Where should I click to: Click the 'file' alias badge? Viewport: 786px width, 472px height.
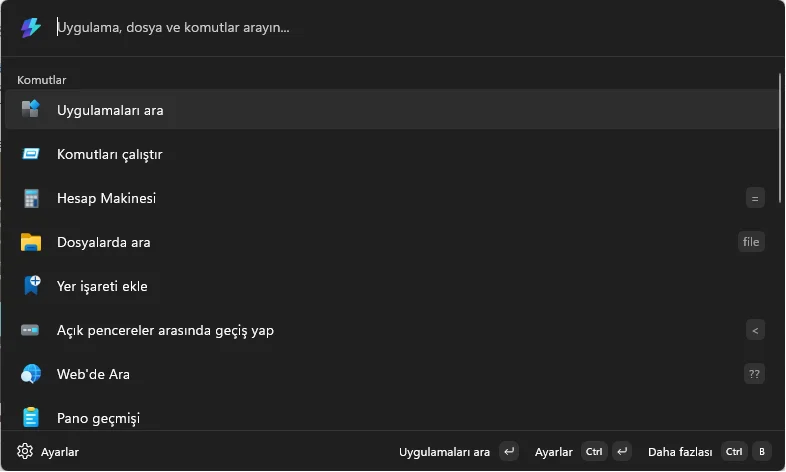(751, 242)
